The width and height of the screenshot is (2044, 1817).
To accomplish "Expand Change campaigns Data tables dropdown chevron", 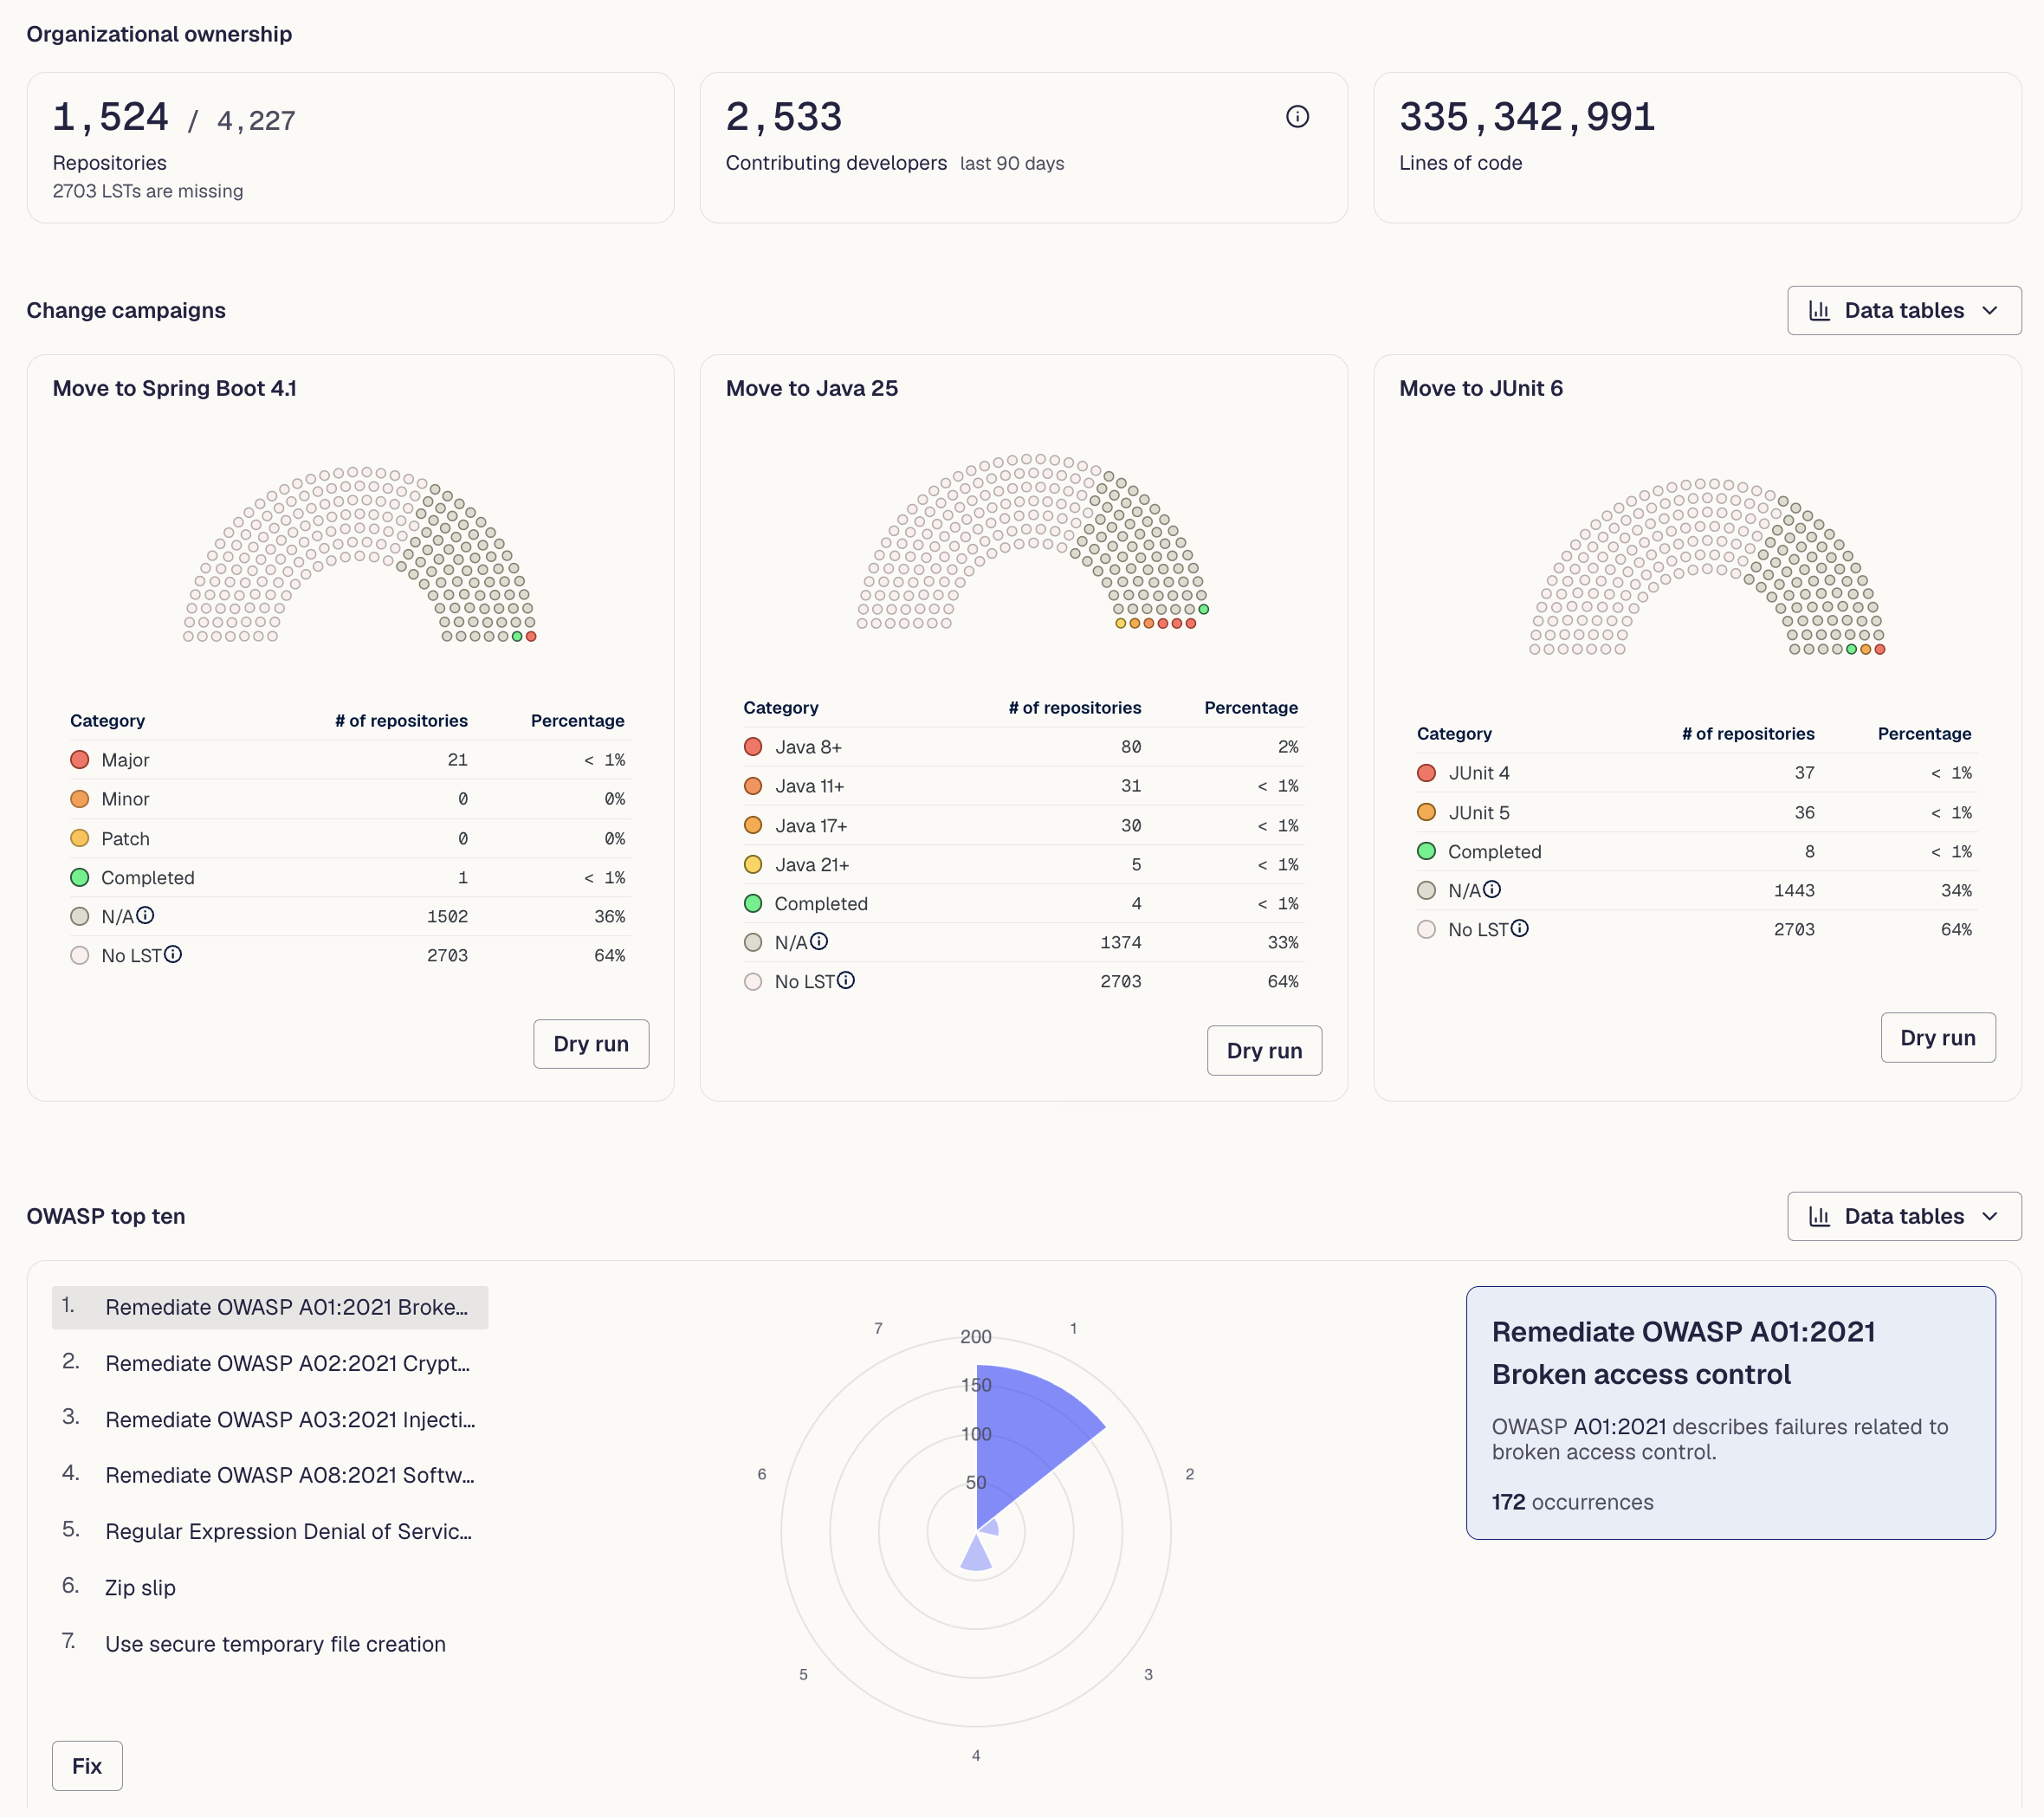I will click(x=1990, y=311).
